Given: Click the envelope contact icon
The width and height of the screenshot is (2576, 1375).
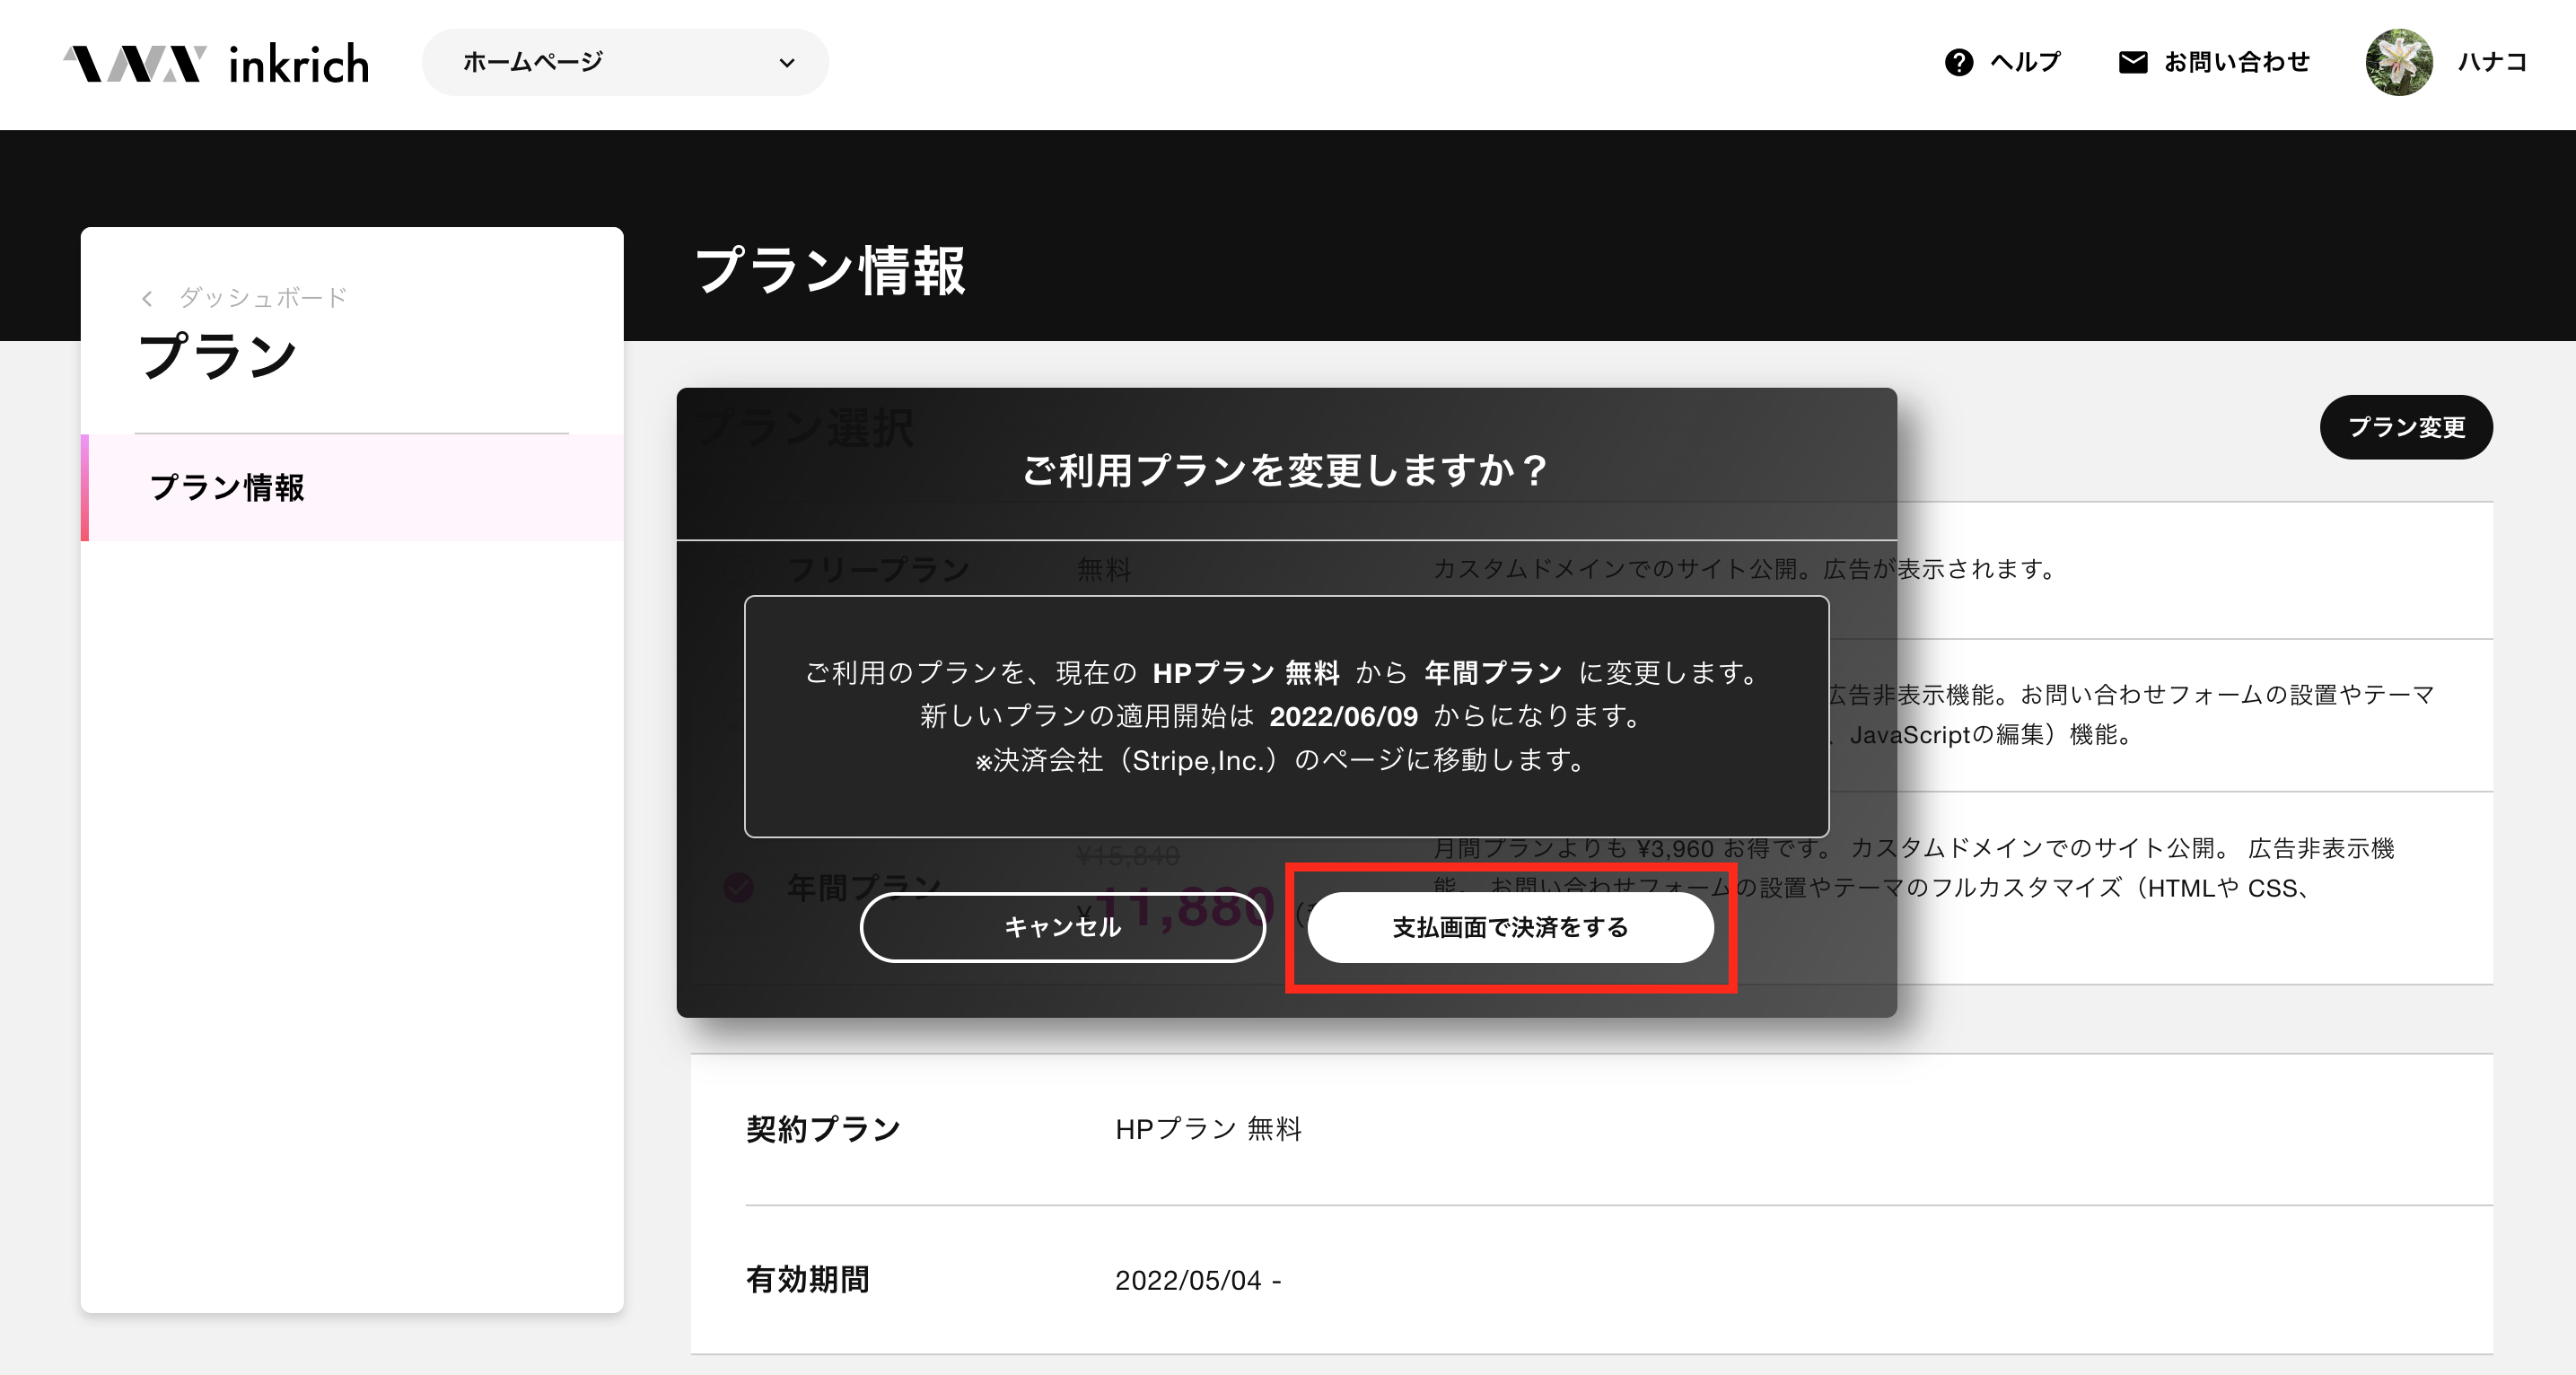Looking at the screenshot, I should (x=2132, y=62).
